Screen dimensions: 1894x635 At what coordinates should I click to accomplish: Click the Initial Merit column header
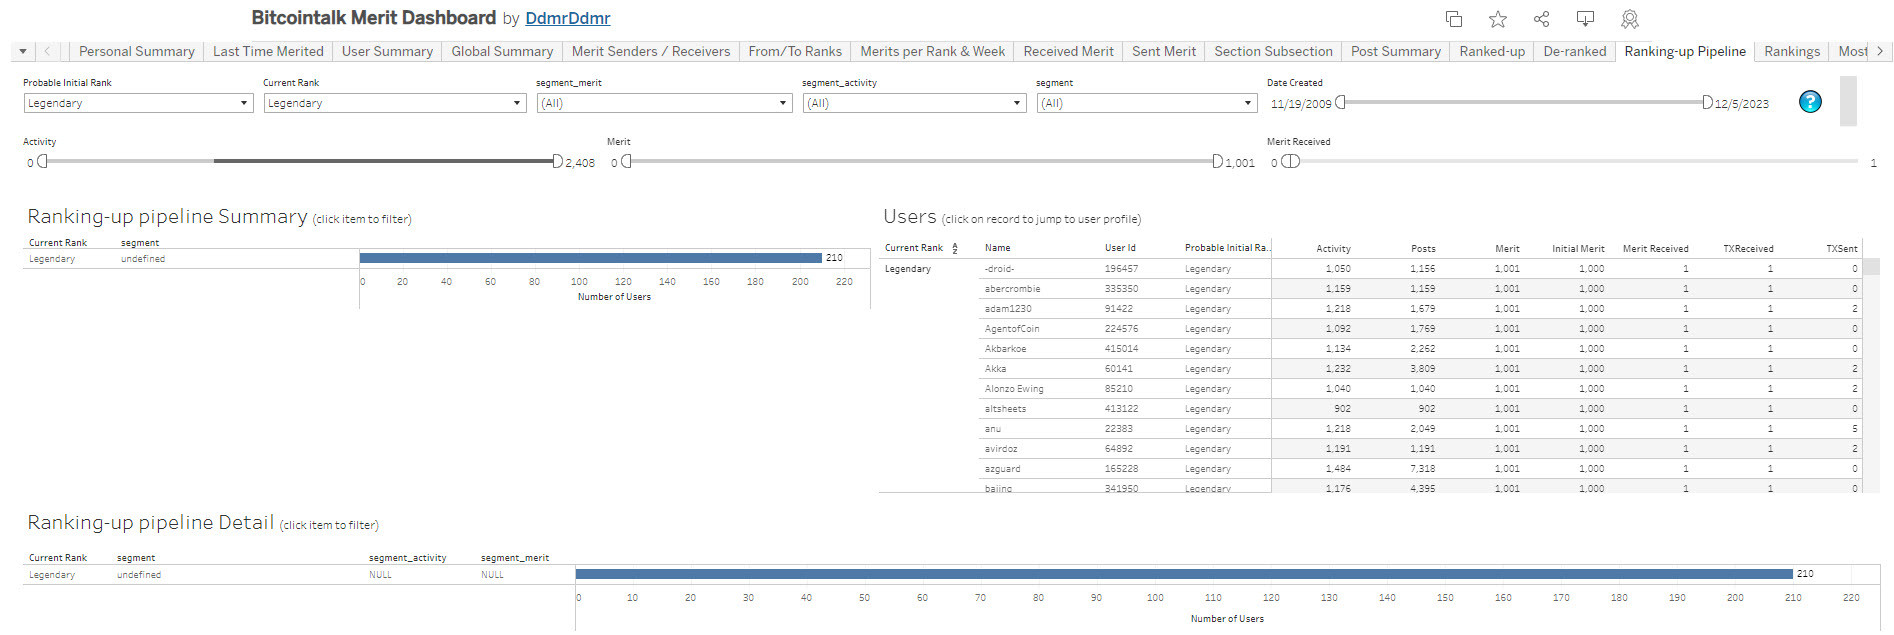click(1578, 248)
